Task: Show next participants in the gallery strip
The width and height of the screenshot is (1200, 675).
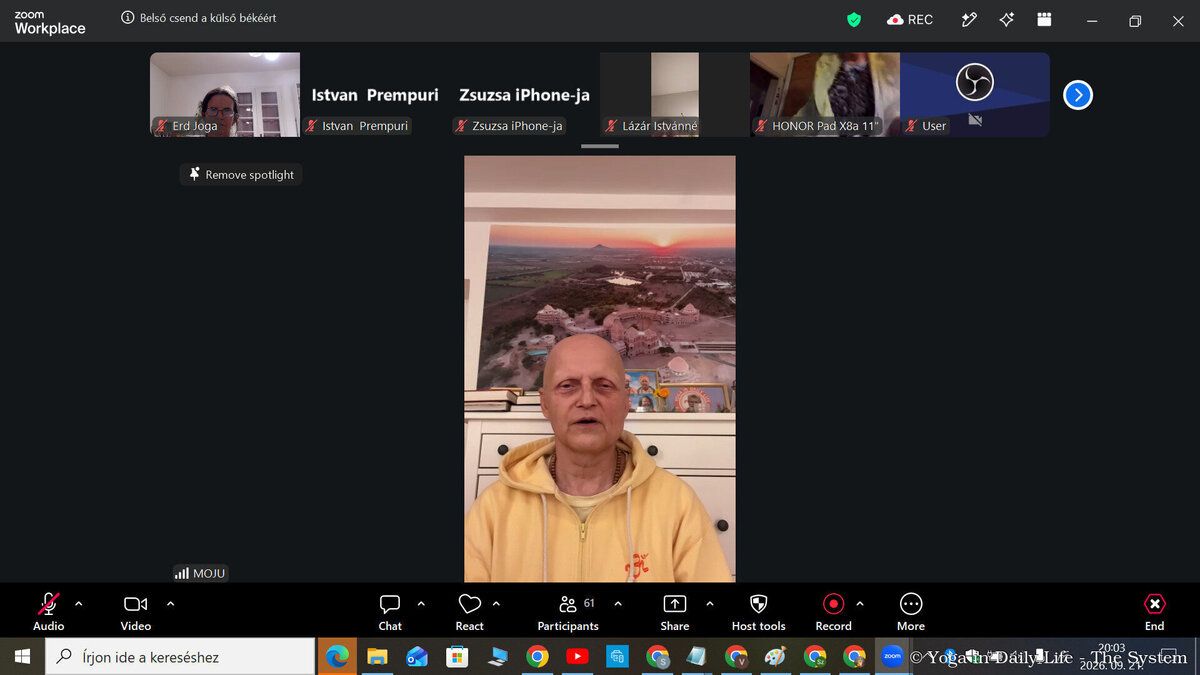Action: (x=1077, y=95)
